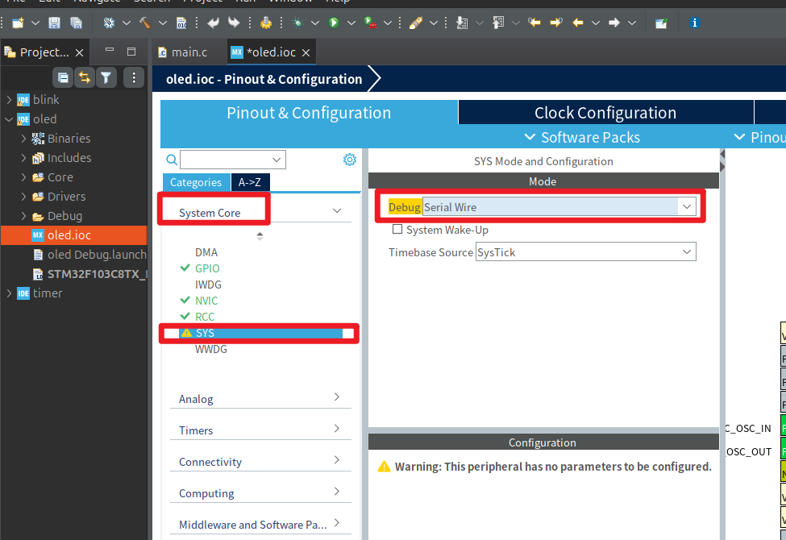Enable the System Wake-Up checkbox

[397, 230]
